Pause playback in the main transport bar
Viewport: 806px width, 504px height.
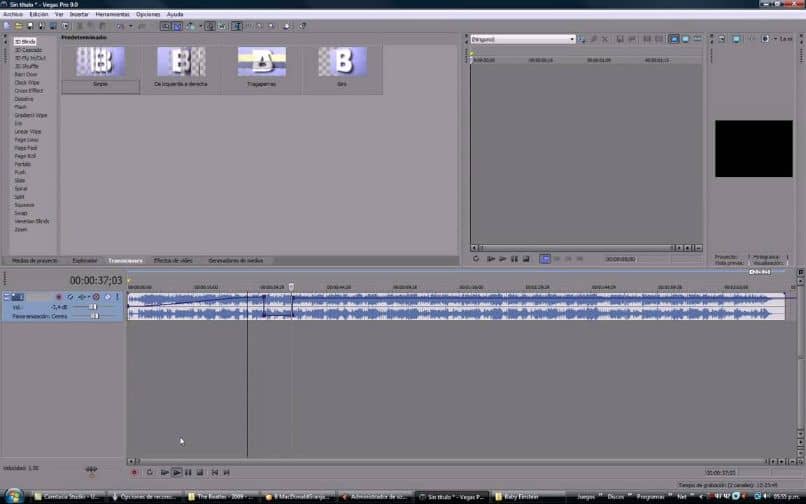(x=188, y=472)
